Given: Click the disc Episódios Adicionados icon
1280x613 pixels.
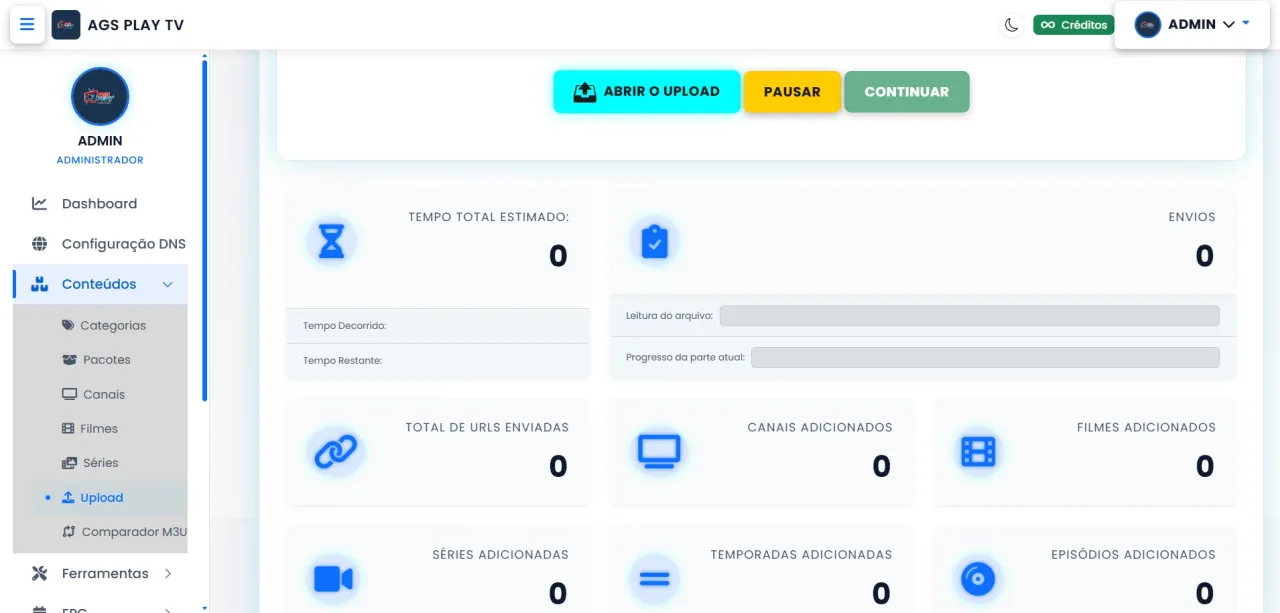Looking at the screenshot, I should click(x=977, y=579).
